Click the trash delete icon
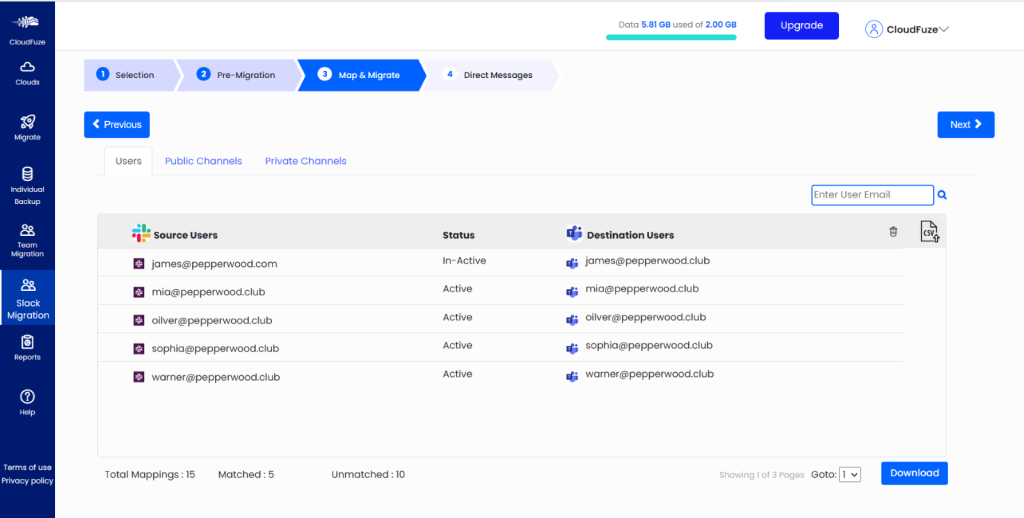 pos(893,231)
